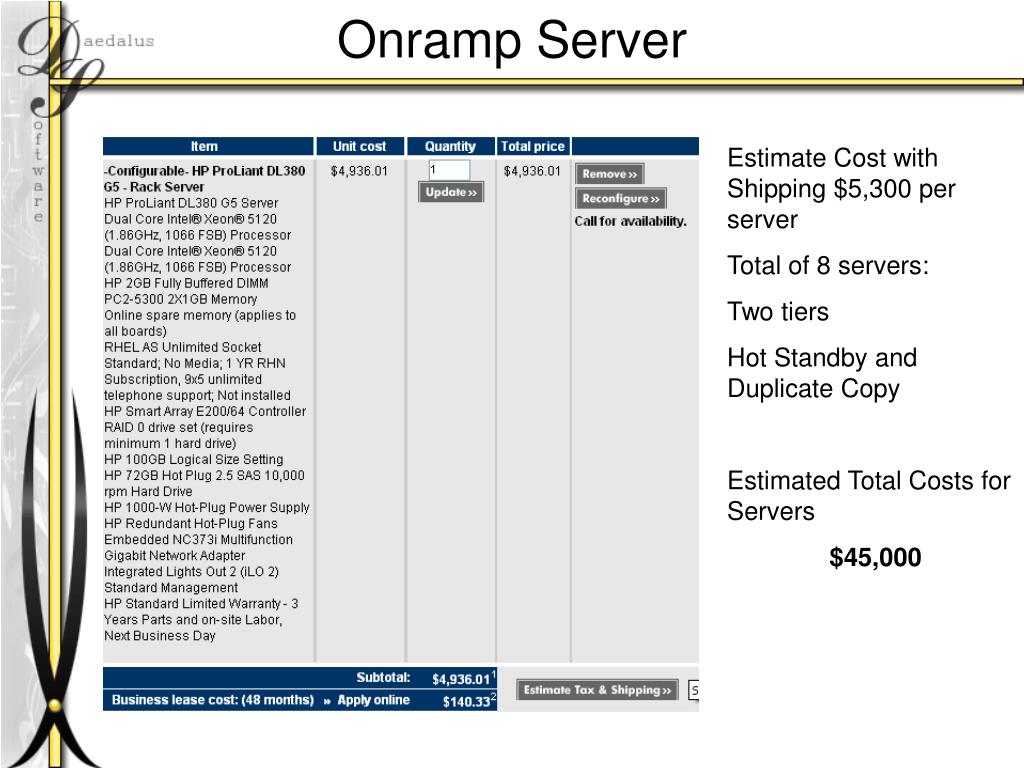Click 'HP 1000-W Hot-Plug Power Supply' line
1024x768 pixels.
[x=207, y=507]
